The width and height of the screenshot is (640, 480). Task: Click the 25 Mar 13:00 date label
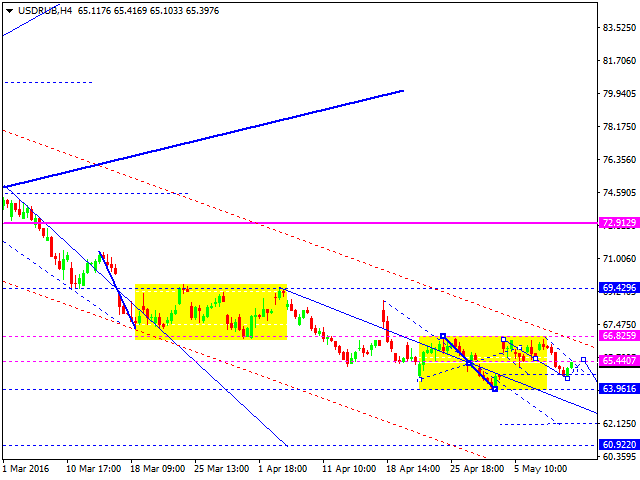(221, 469)
